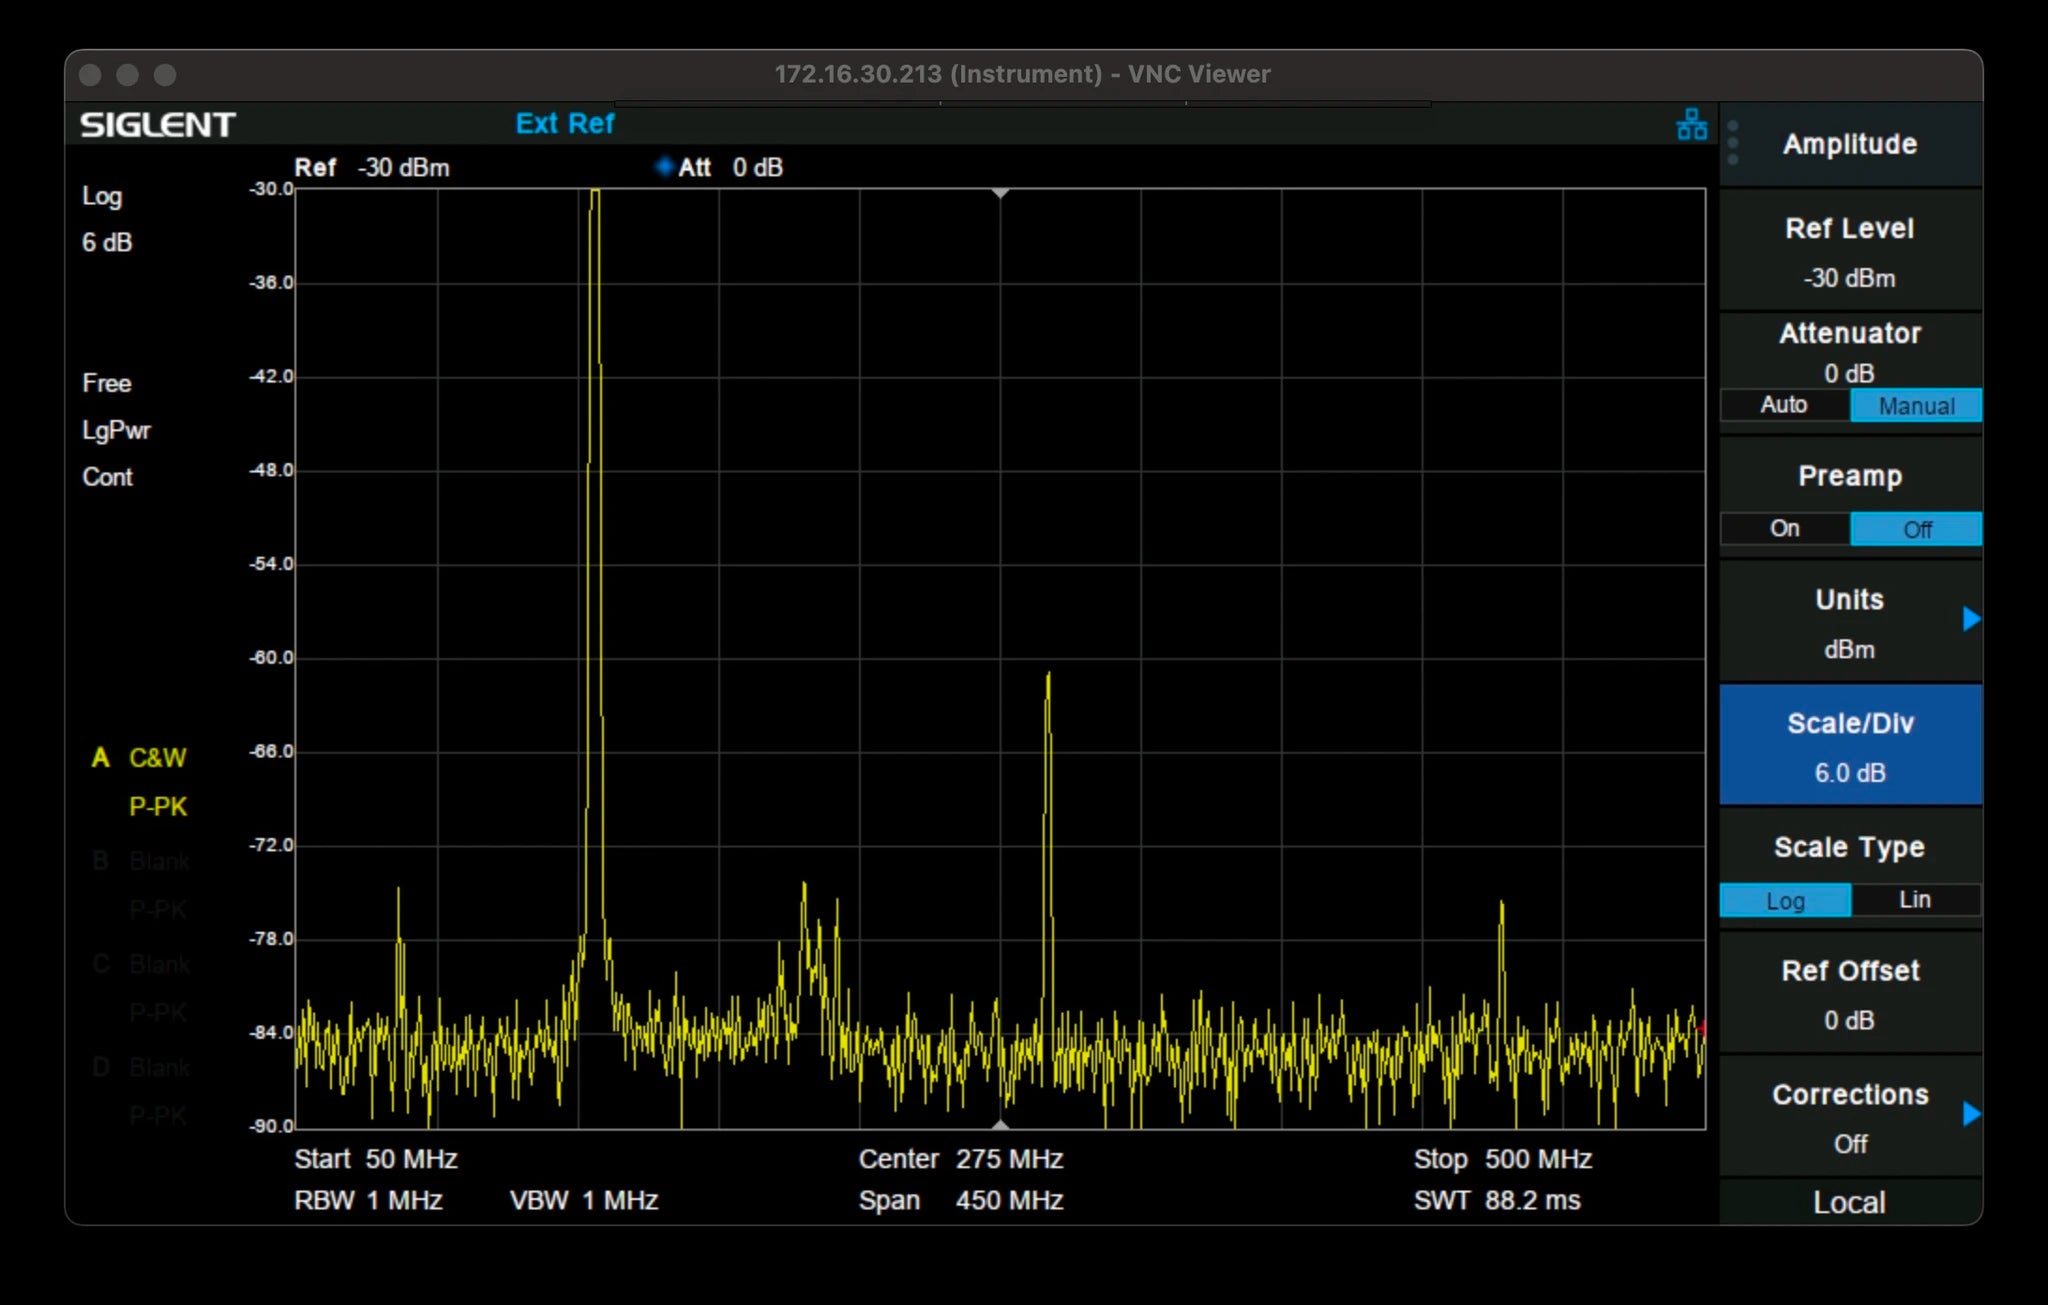This screenshot has width=2048, height=1305.
Task: Select the Ref Offset menu item
Action: 1850,994
